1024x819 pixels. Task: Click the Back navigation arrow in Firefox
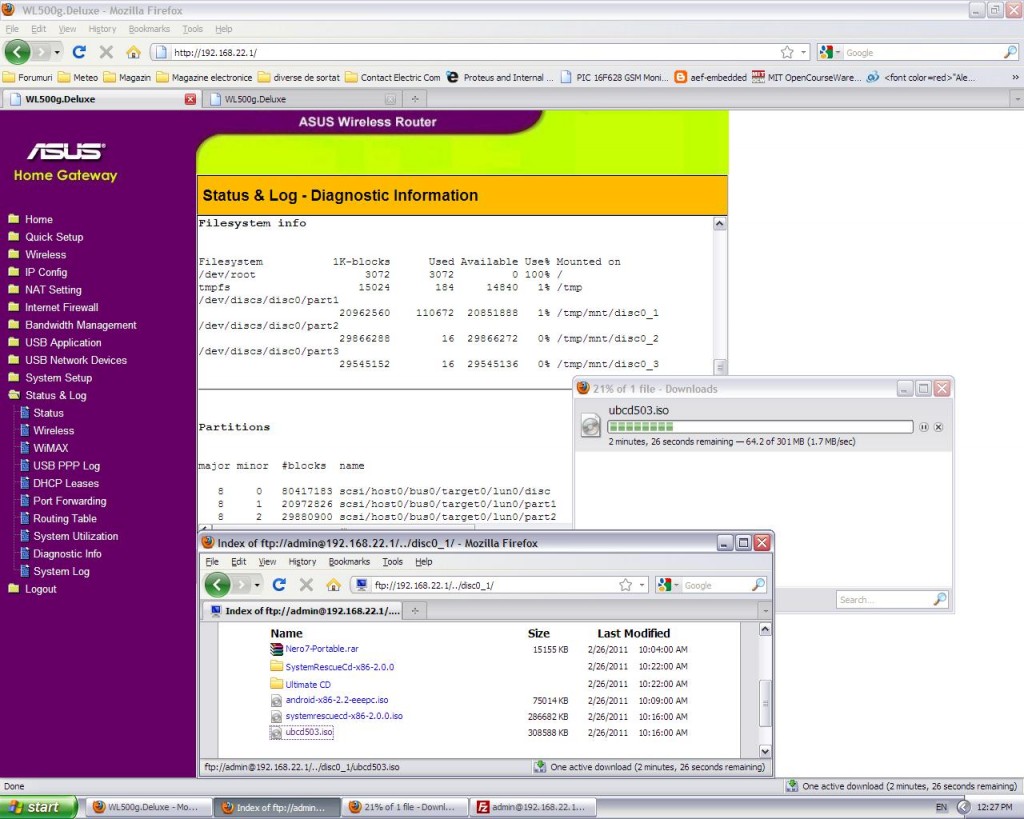[17, 51]
